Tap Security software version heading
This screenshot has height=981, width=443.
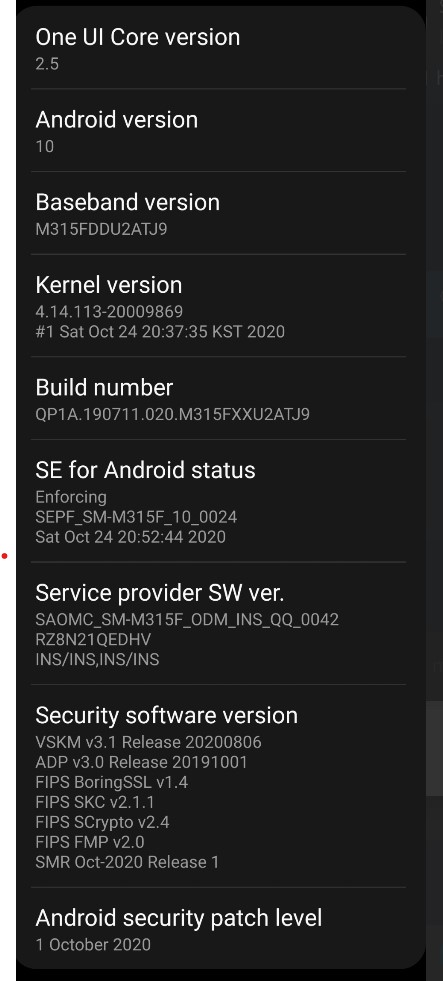click(166, 715)
